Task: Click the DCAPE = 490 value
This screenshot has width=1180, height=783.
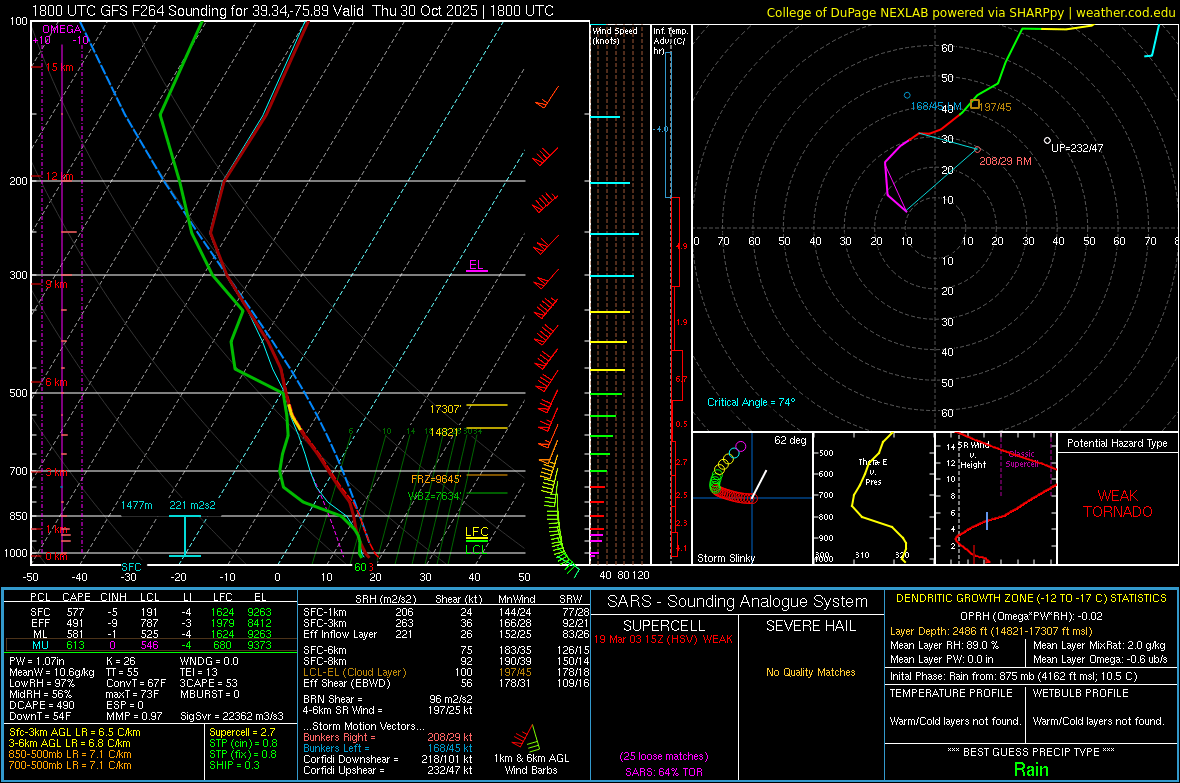Action: 41,705
